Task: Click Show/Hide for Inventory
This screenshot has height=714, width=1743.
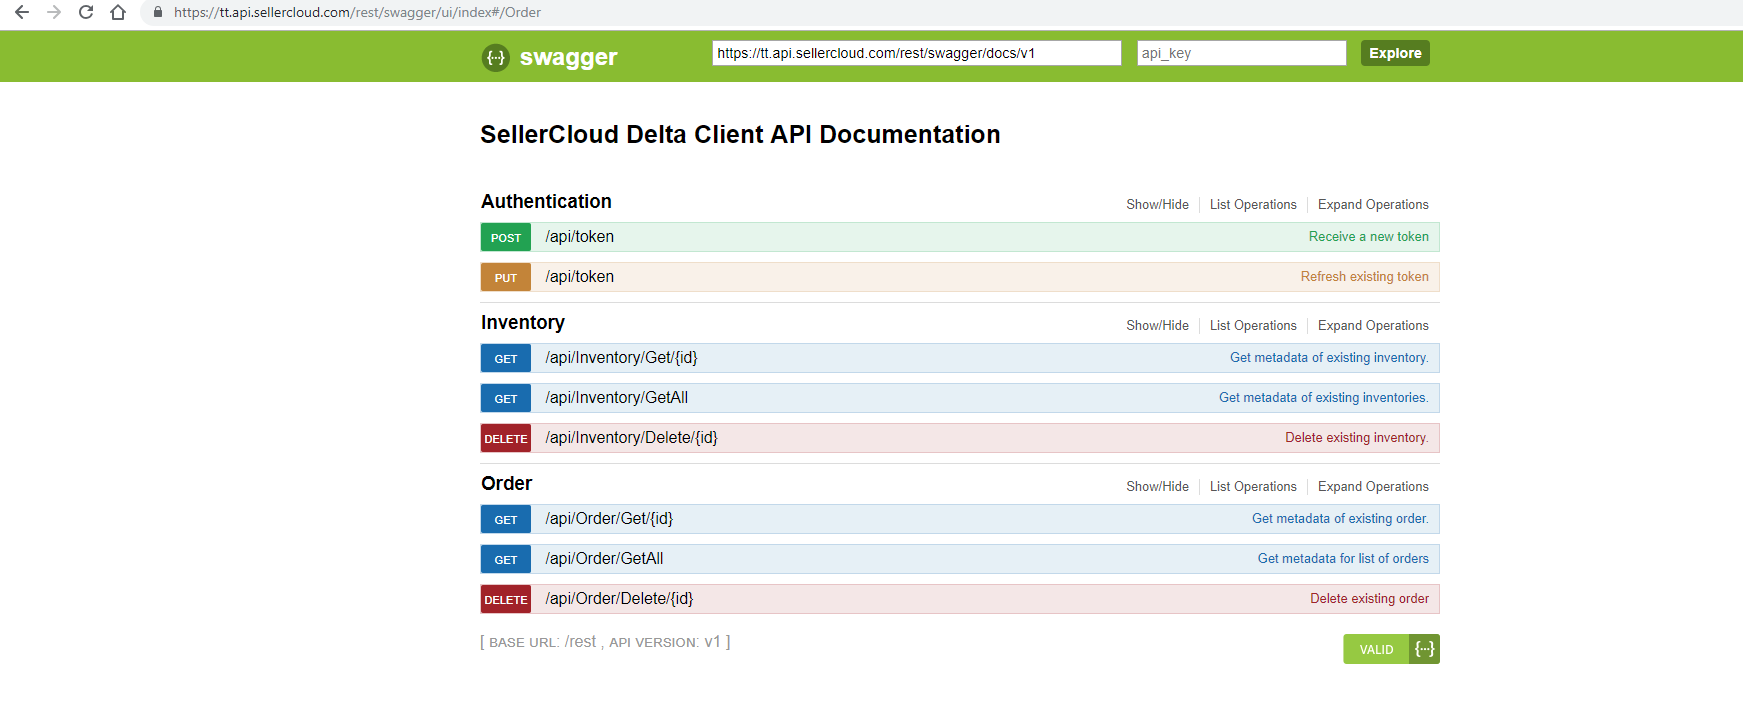Action: (1157, 325)
